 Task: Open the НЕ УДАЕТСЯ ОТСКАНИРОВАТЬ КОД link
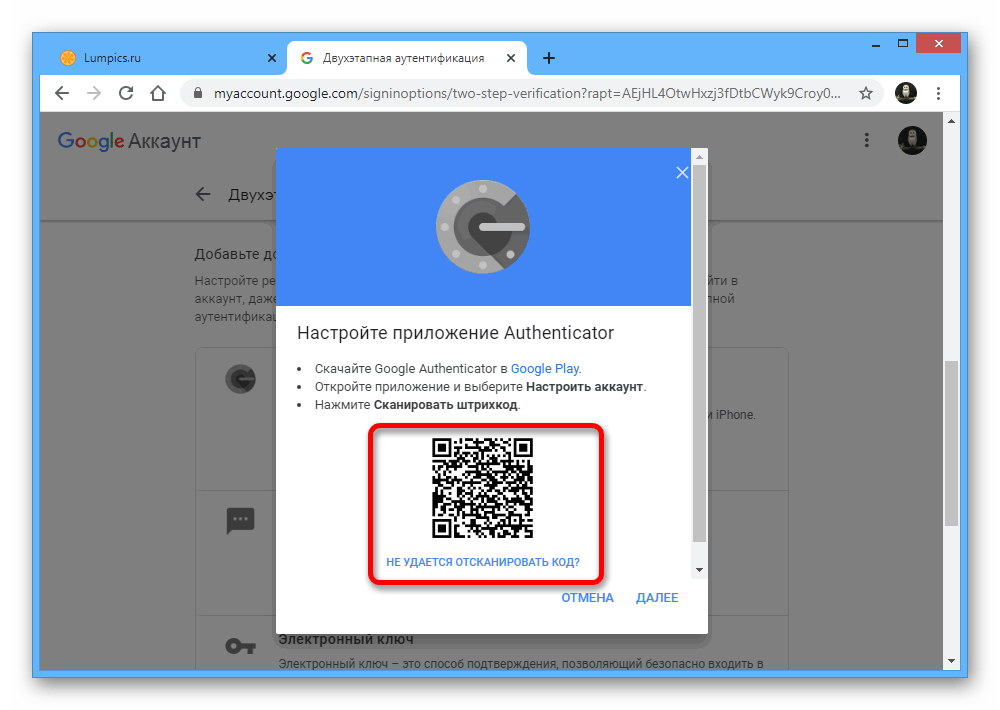pyautogui.click(x=483, y=562)
